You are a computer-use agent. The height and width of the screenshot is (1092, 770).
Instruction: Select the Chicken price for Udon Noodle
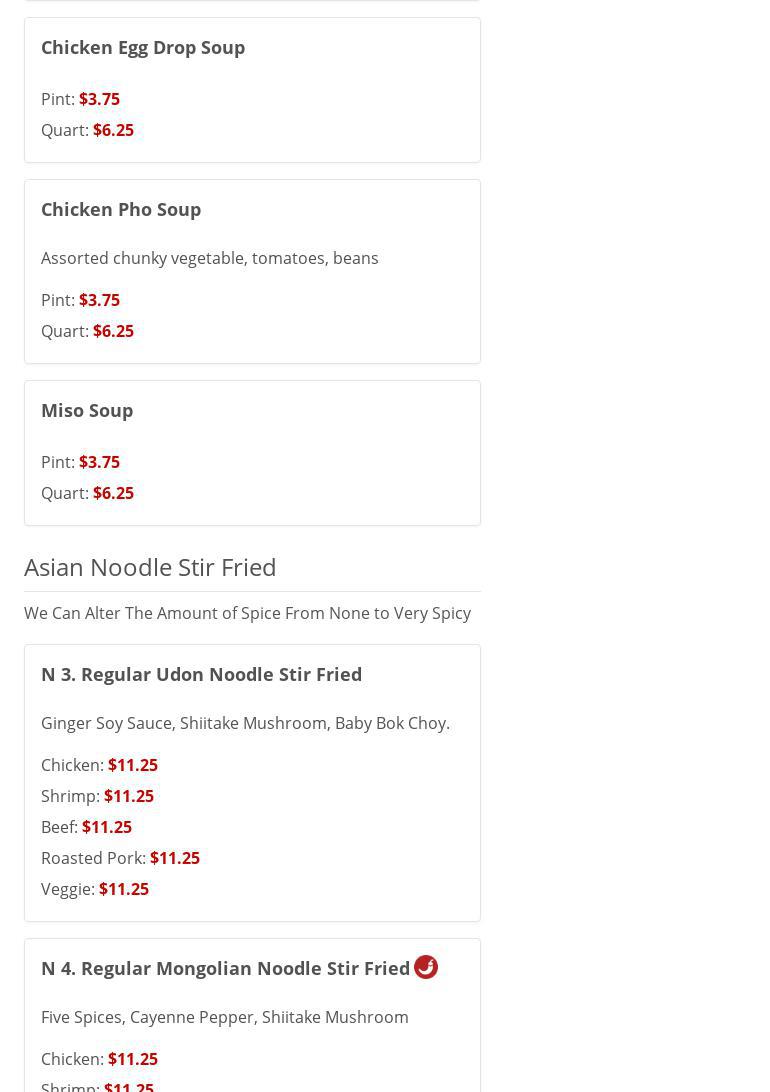(132, 765)
